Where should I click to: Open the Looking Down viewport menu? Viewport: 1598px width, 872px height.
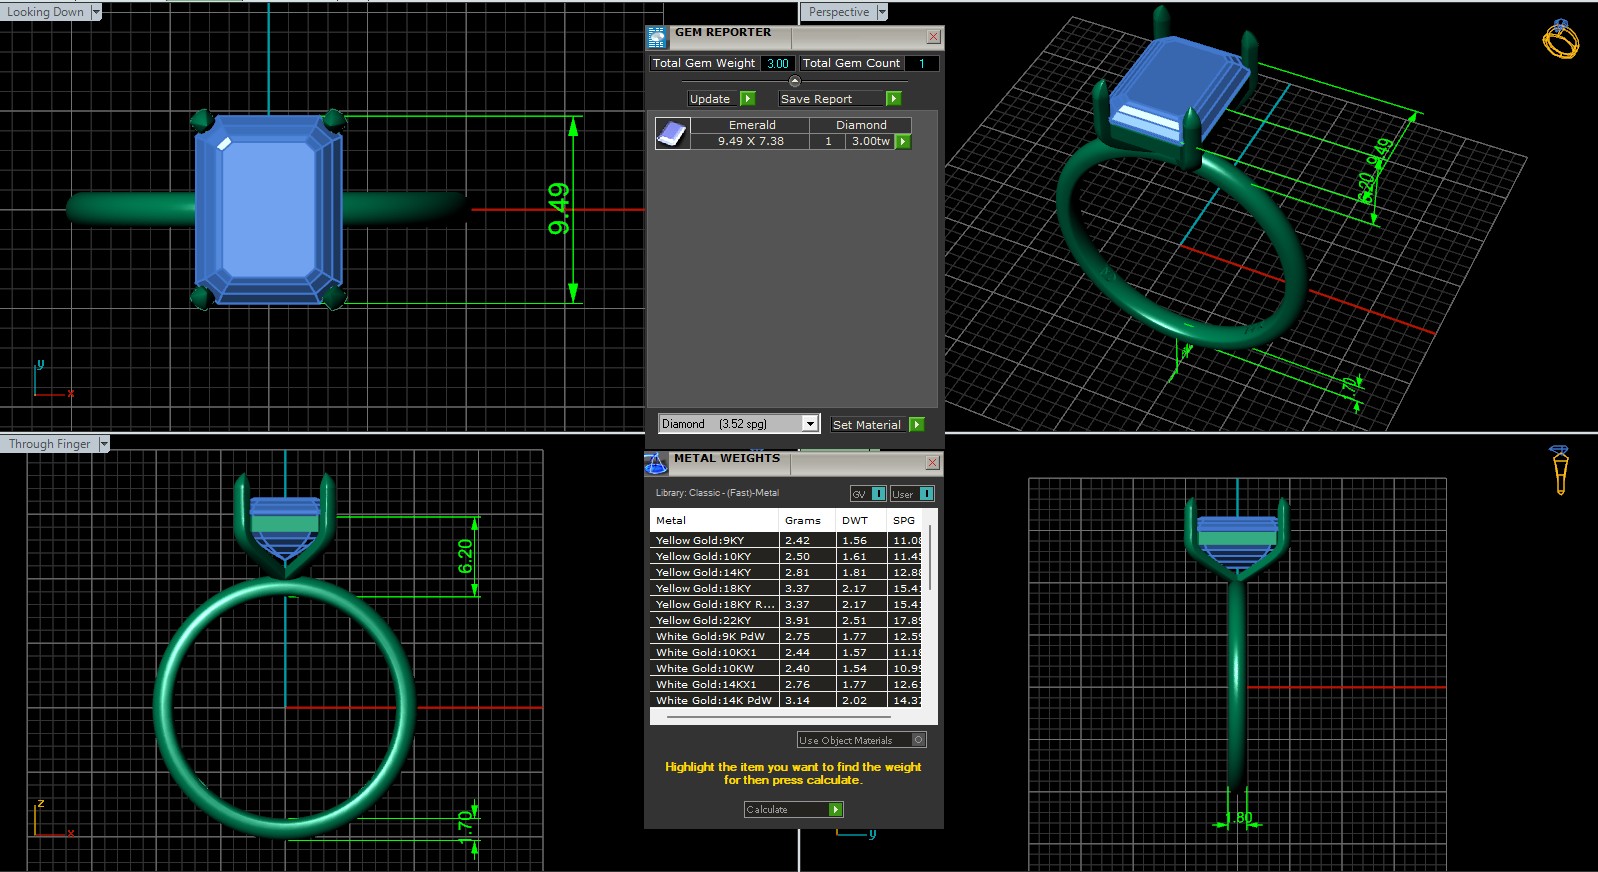[96, 12]
